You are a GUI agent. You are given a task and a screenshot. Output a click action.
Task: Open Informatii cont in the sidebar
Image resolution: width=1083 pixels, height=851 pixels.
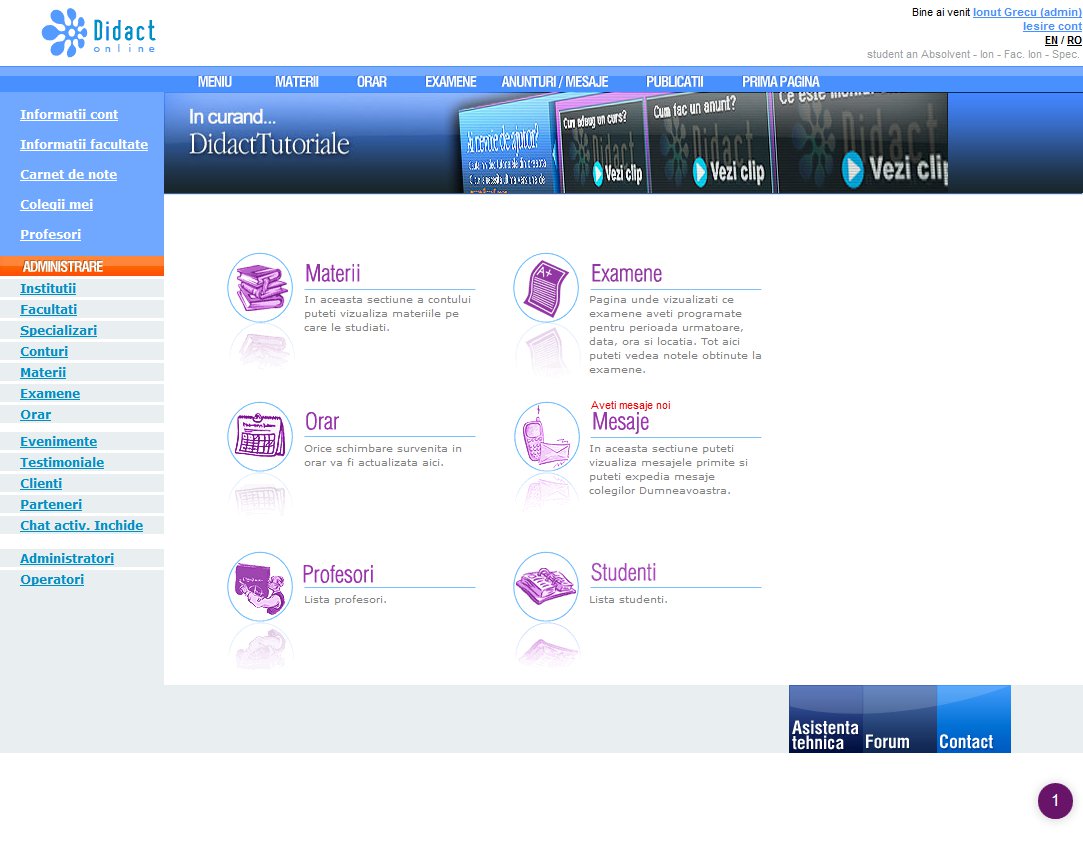(69, 115)
